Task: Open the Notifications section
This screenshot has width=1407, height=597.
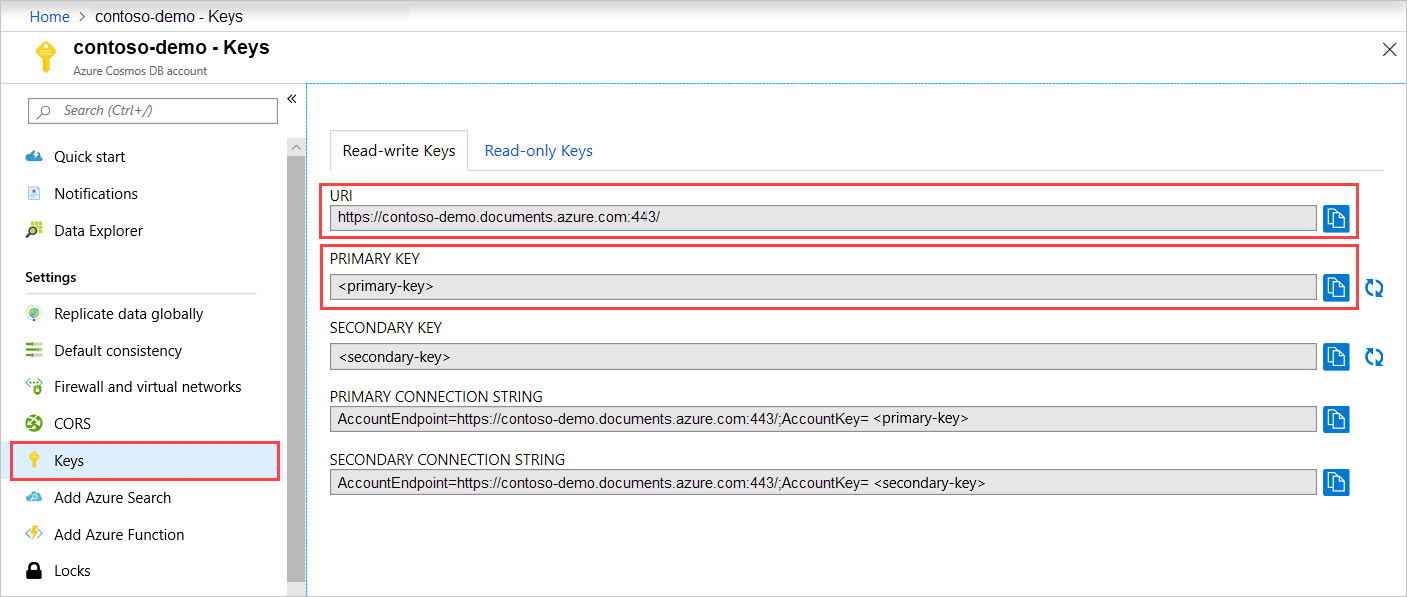Action: click(x=95, y=193)
